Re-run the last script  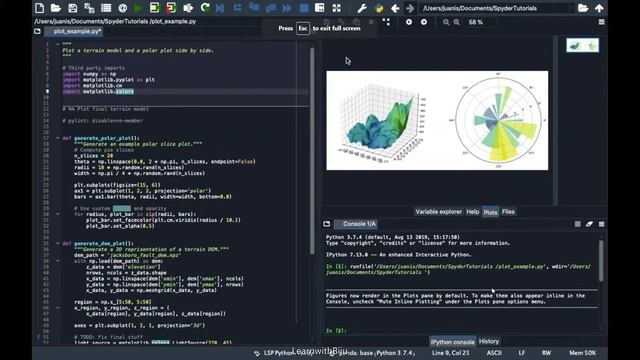tap(205, 8)
